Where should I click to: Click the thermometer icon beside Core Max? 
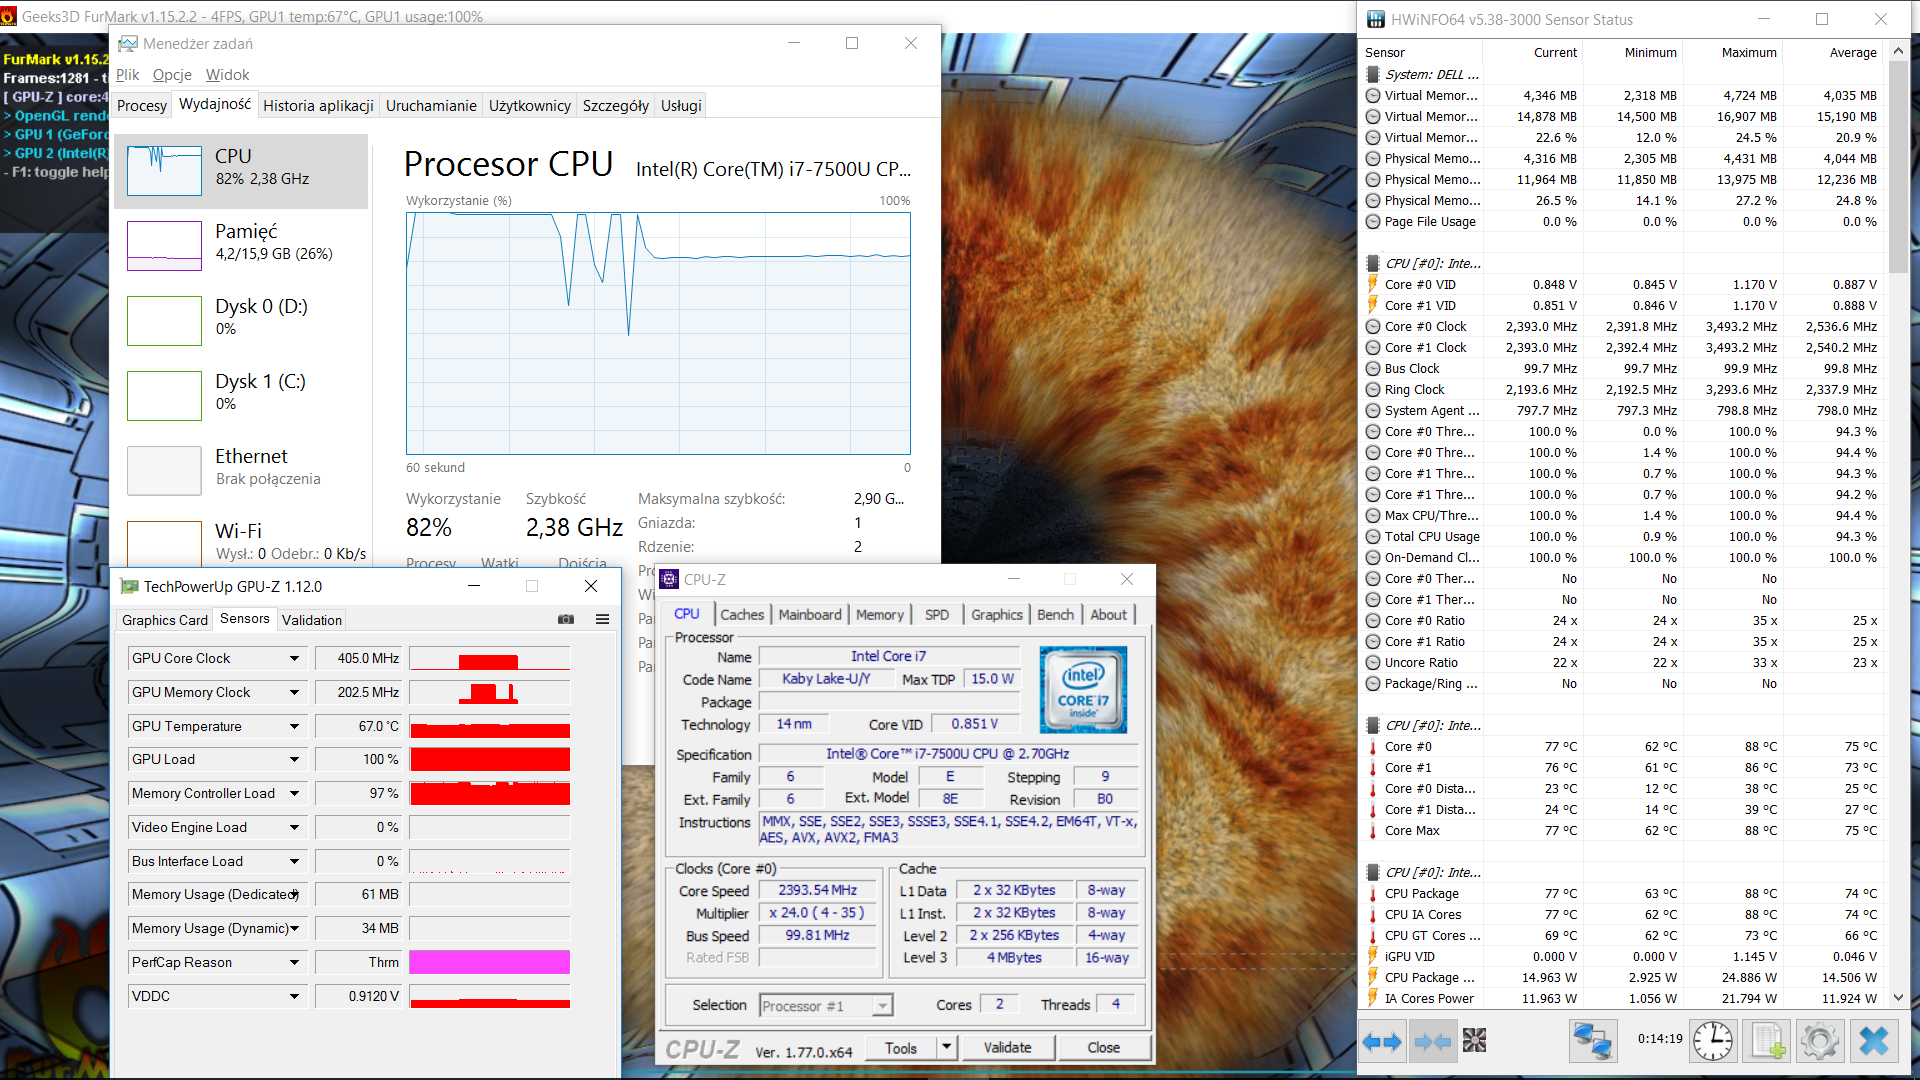click(x=1373, y=831)
